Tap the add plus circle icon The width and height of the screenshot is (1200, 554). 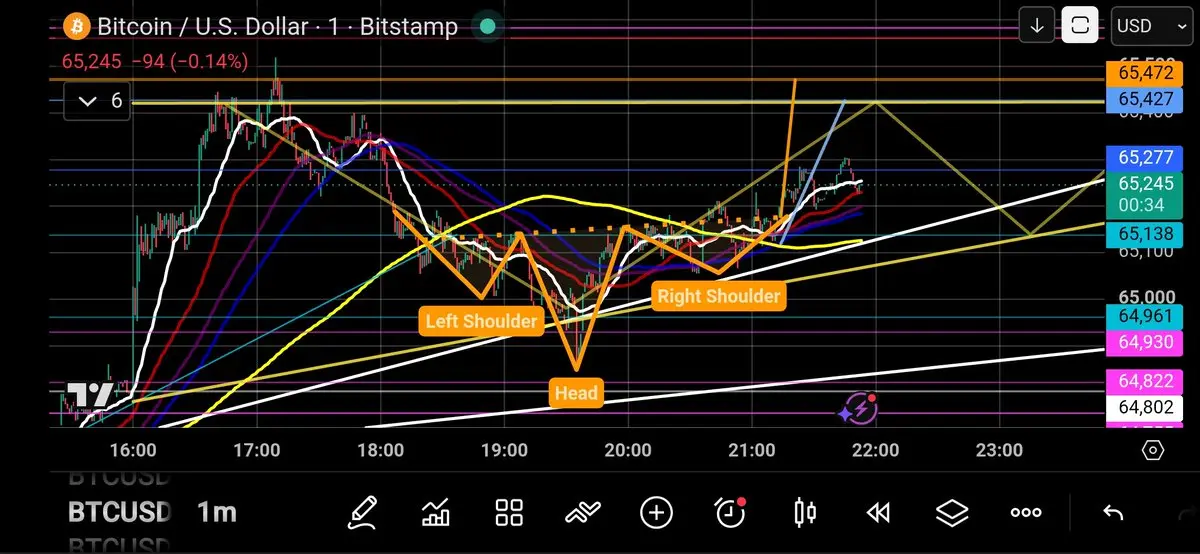pyautogui.click(x=656, y=513)
